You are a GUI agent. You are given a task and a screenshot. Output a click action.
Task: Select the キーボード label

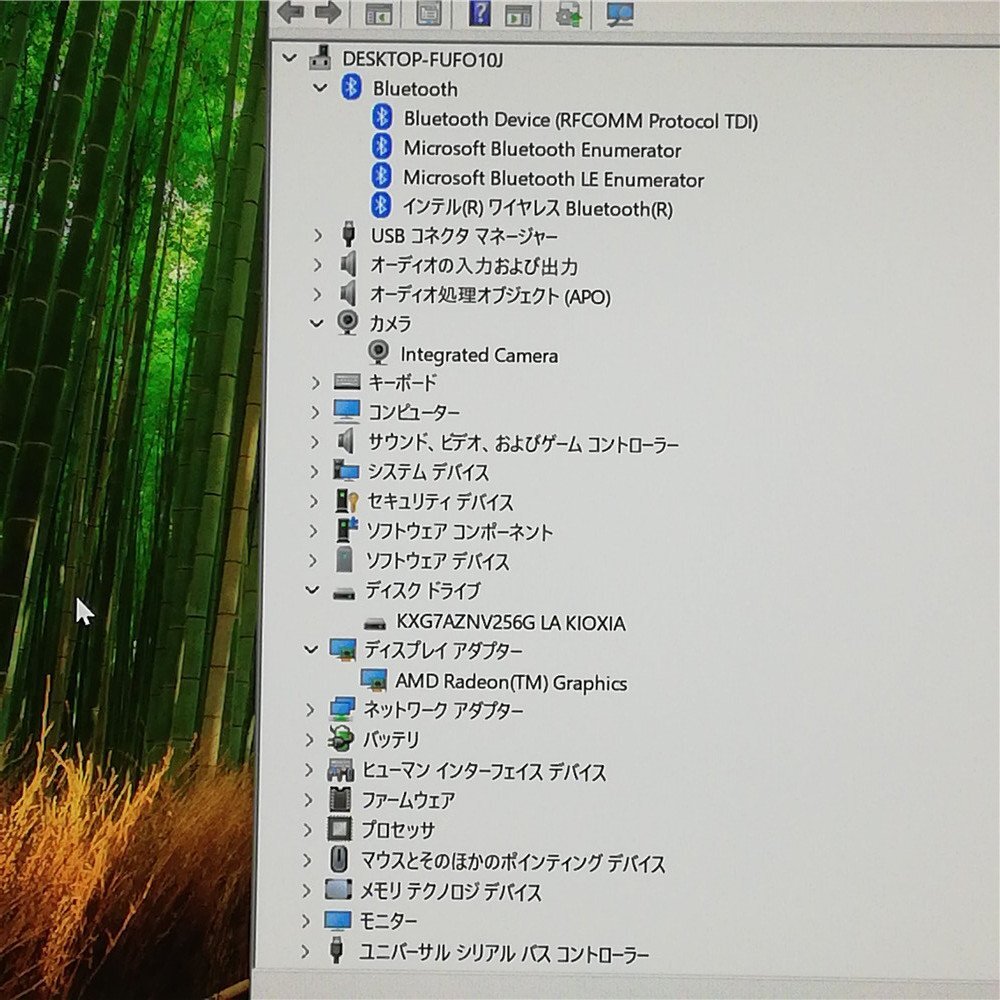(402, 383)
